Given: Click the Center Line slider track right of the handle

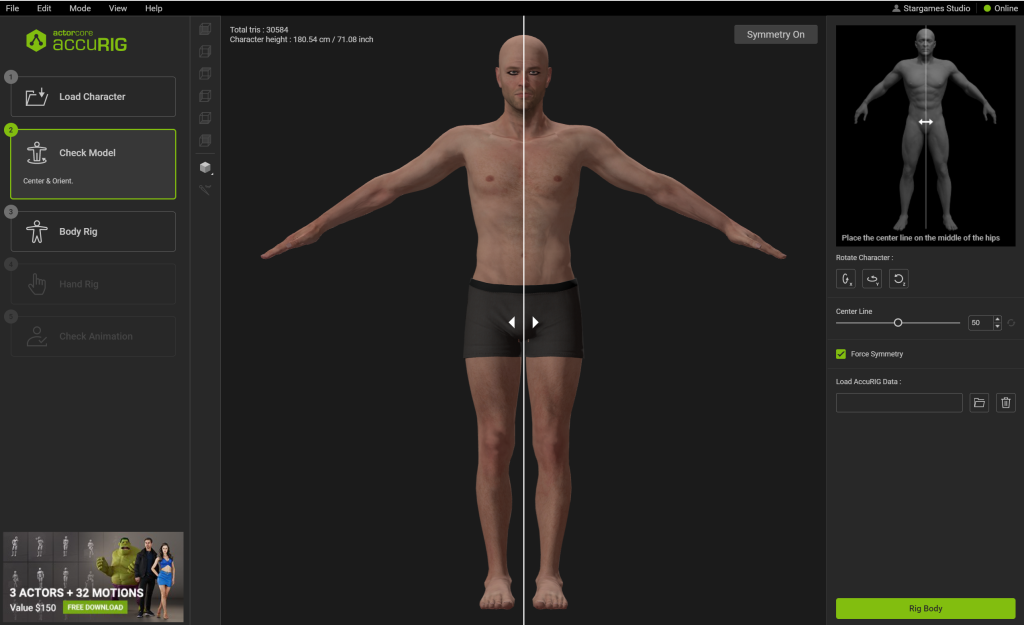Looking at the screenshot, I should pyautogui.click(x=931, y=323).
